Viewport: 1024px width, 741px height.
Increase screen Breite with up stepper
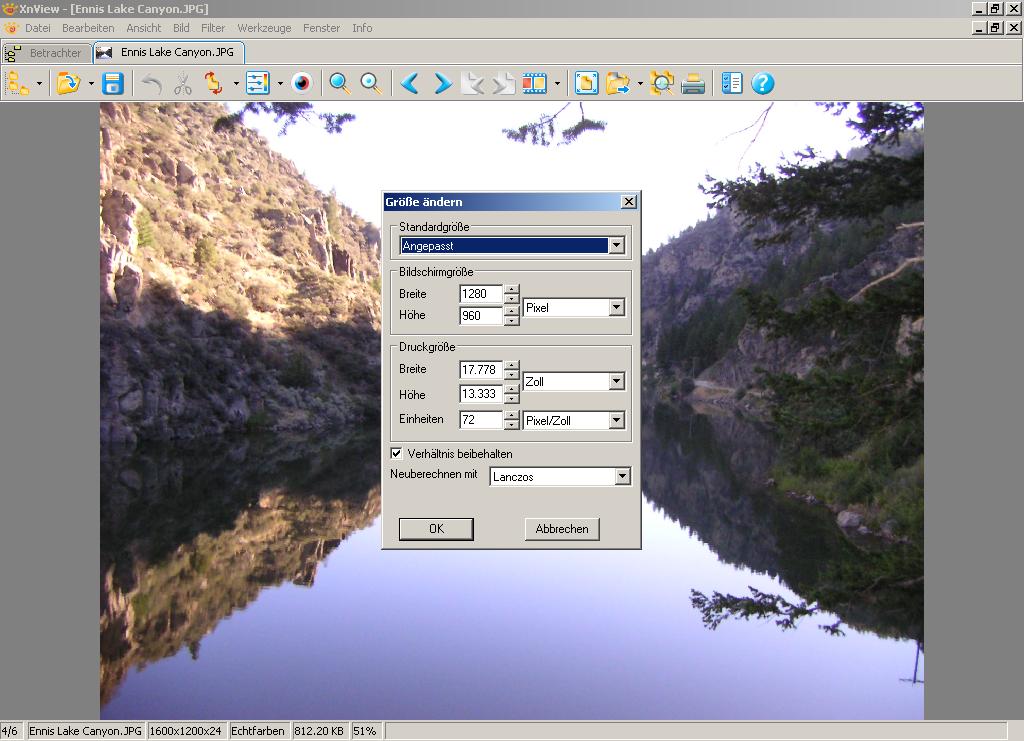pyautogui.click(x=512, y=289)
